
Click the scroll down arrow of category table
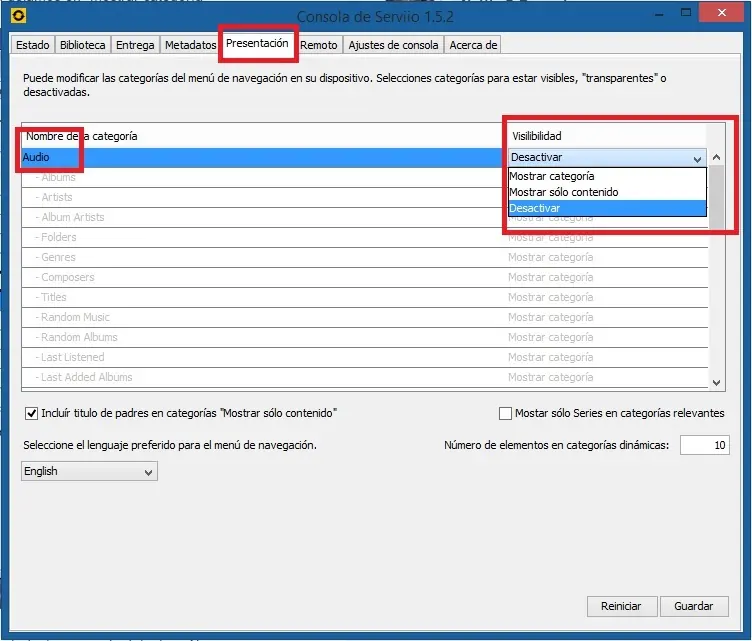coord(716,382)
